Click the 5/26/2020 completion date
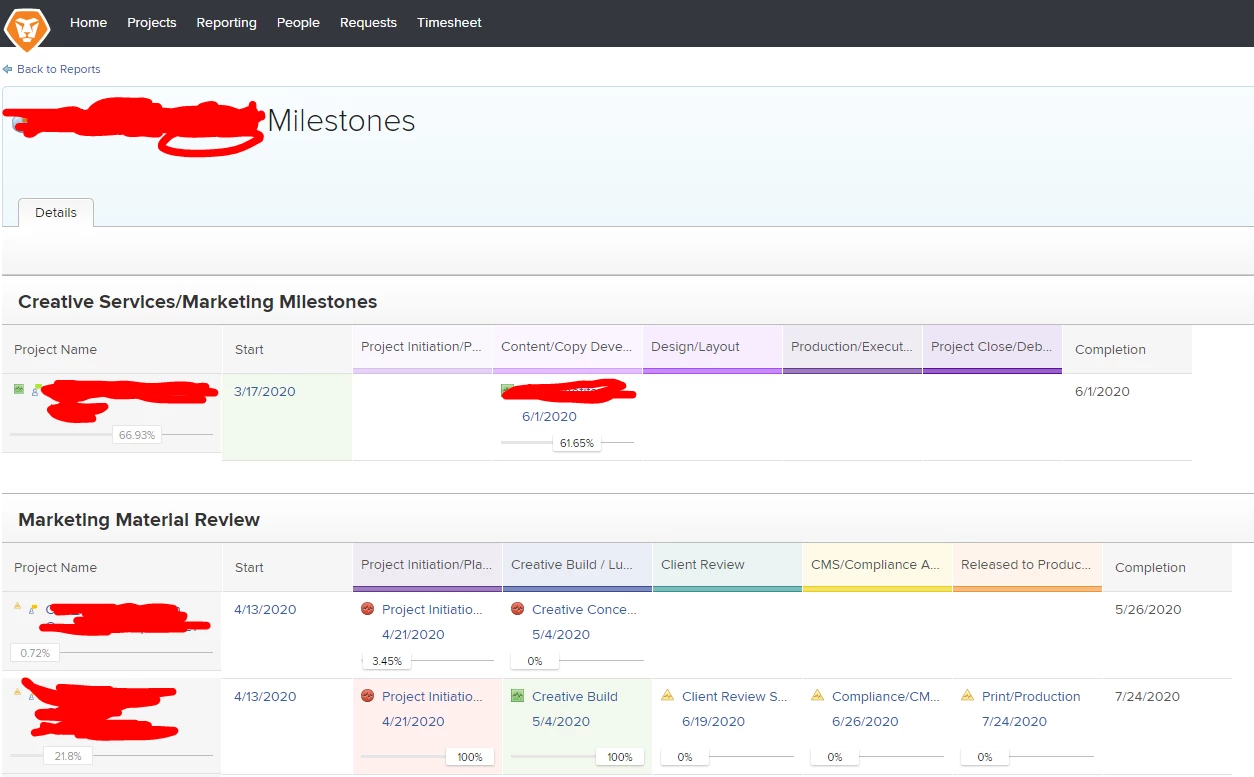The image size is (1254, 777). [x=1148, y=609]
